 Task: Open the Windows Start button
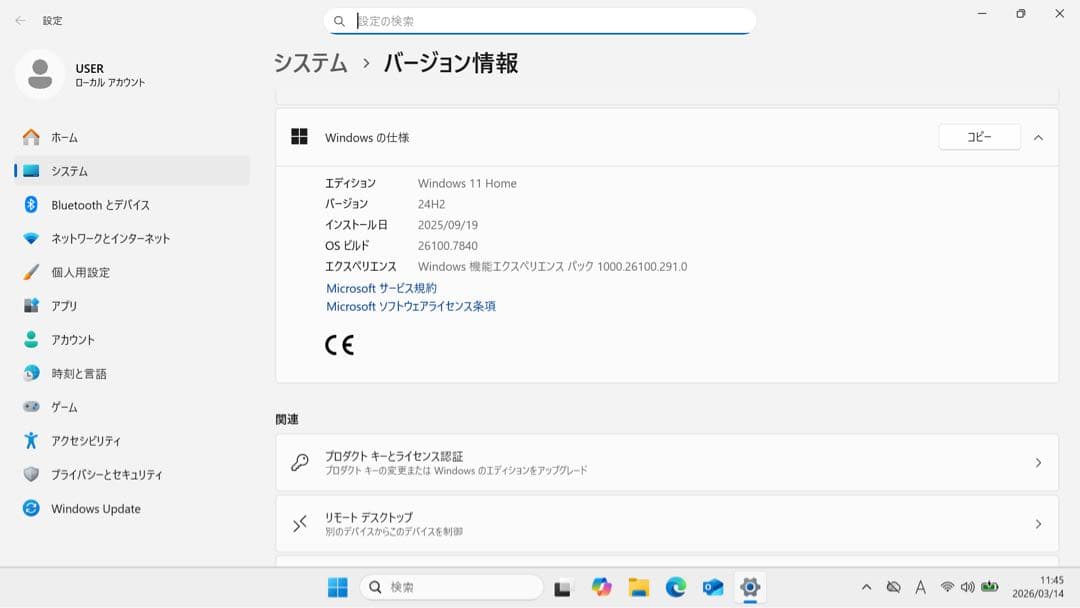338,587
